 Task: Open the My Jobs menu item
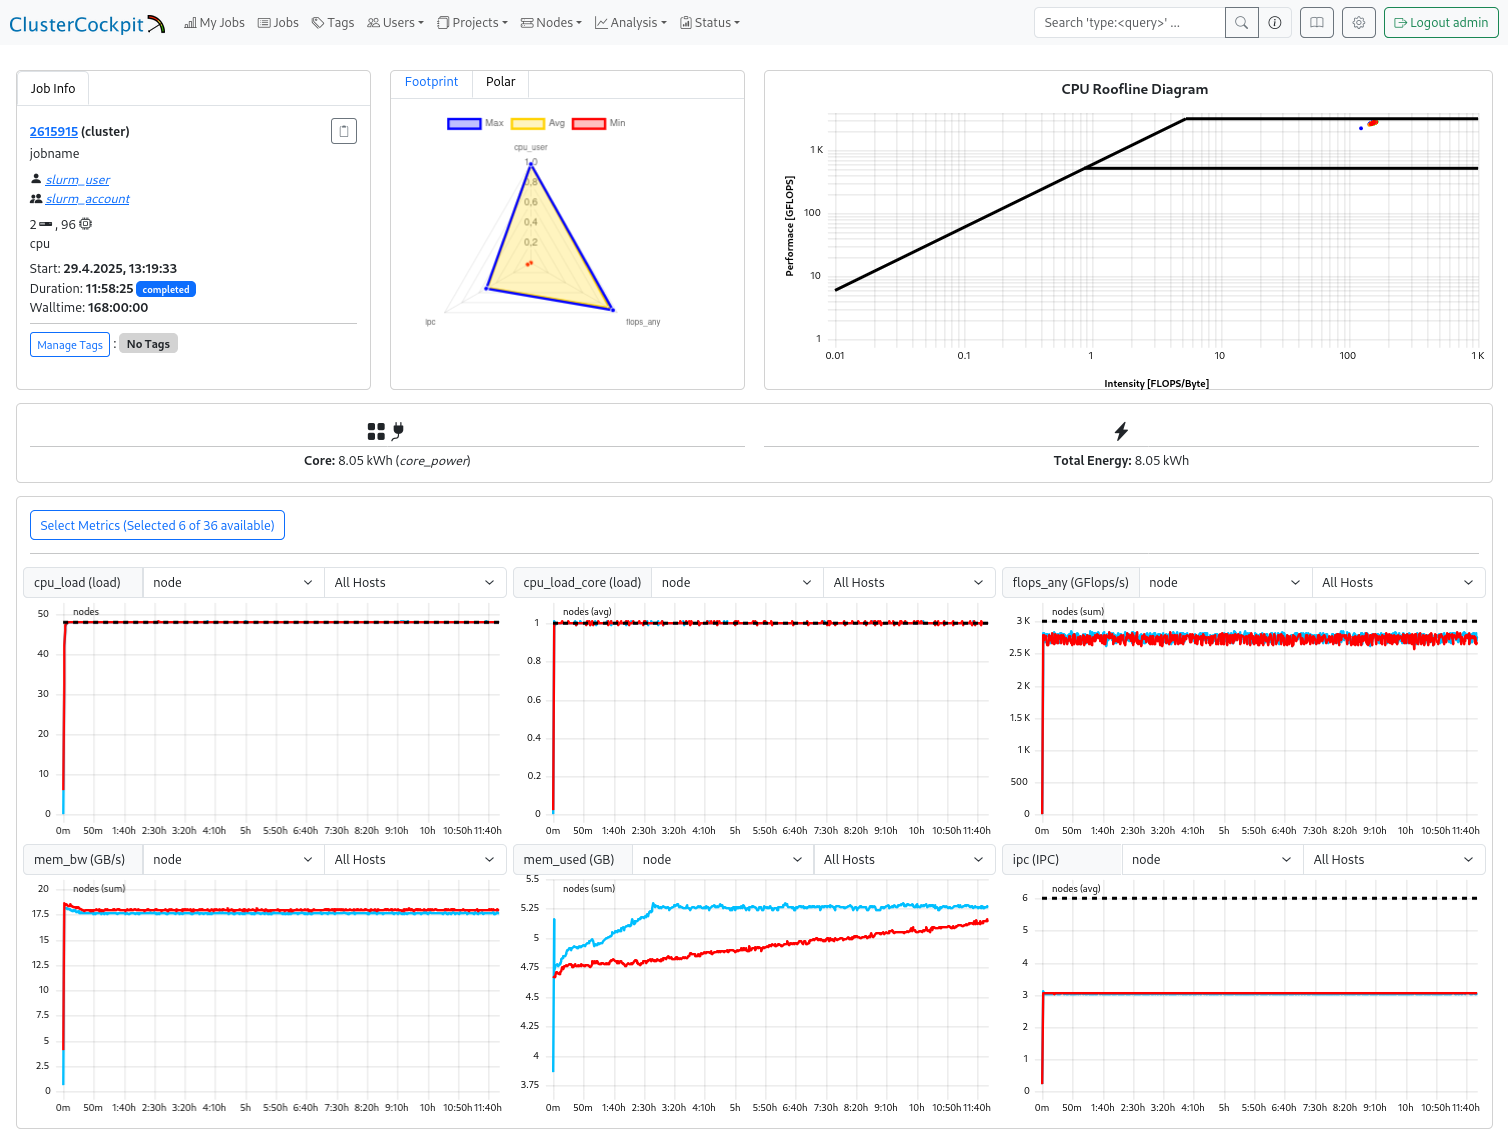pyautogui.click(x=214, y=23)
